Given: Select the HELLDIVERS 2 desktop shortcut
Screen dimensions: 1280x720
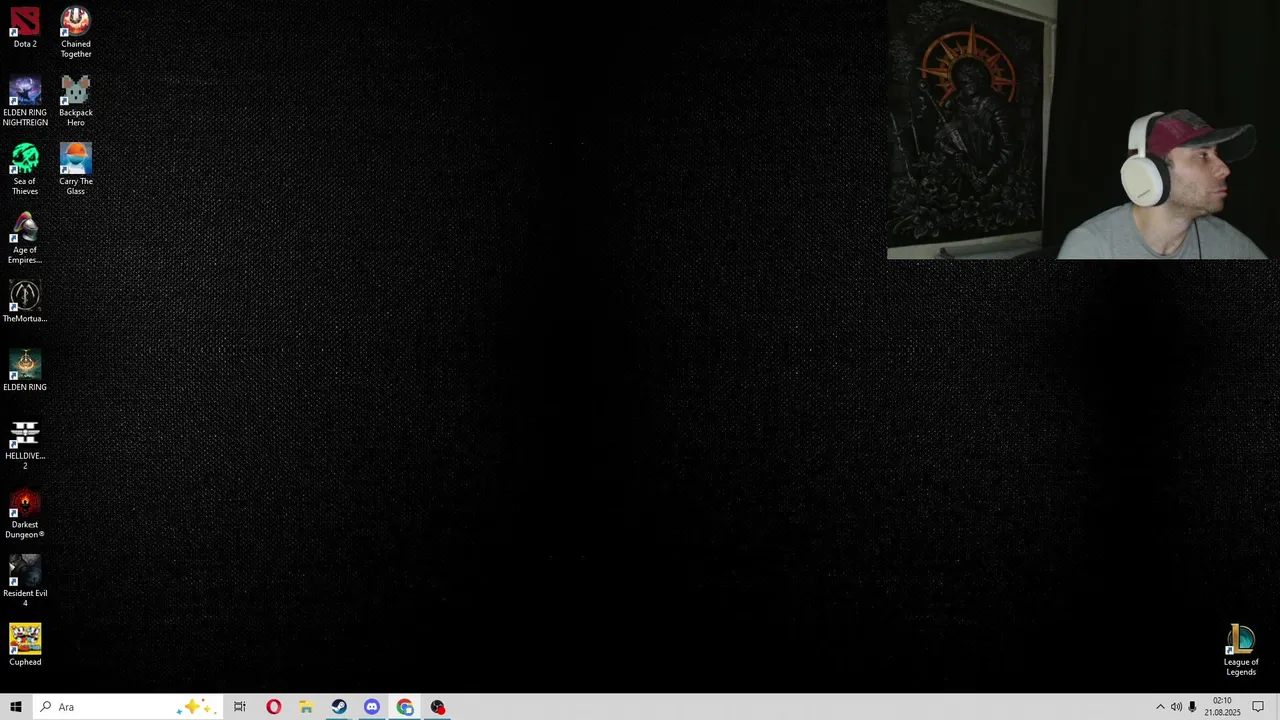Looking at the screenshot, I should click(25, 445).
